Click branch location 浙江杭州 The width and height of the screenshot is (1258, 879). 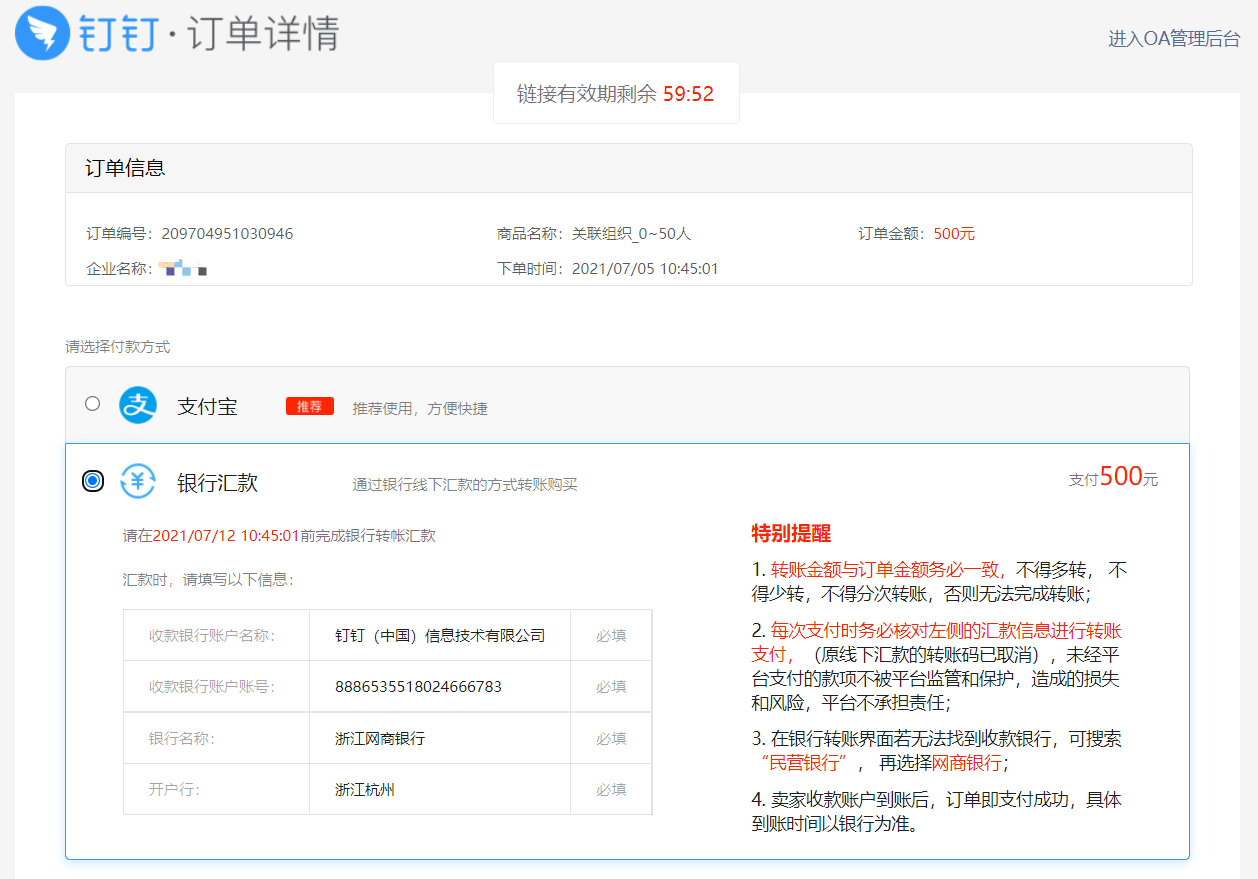pos(365,790)
